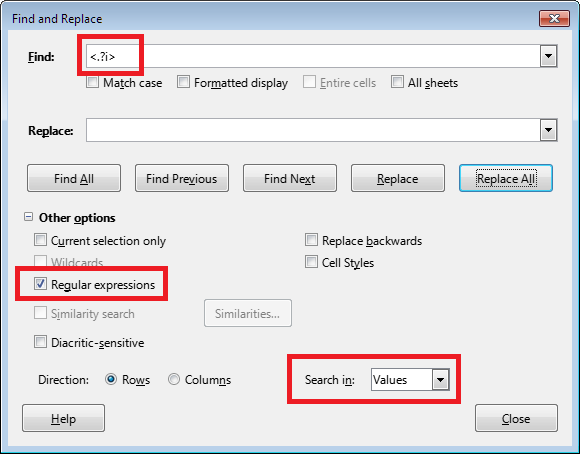Tick the Formatted display checkbox

(183, 82)
